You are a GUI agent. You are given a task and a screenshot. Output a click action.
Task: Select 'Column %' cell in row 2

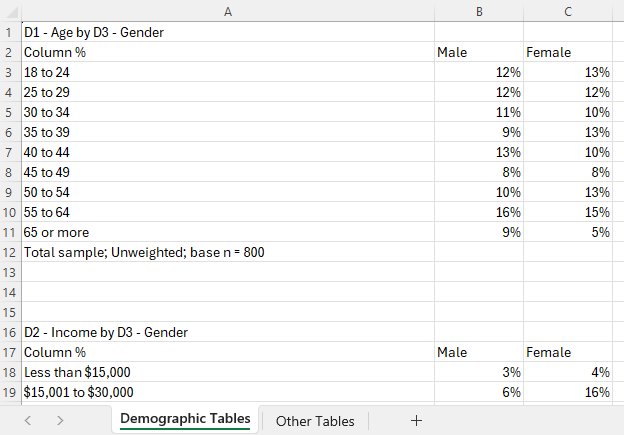pos(228,52)
